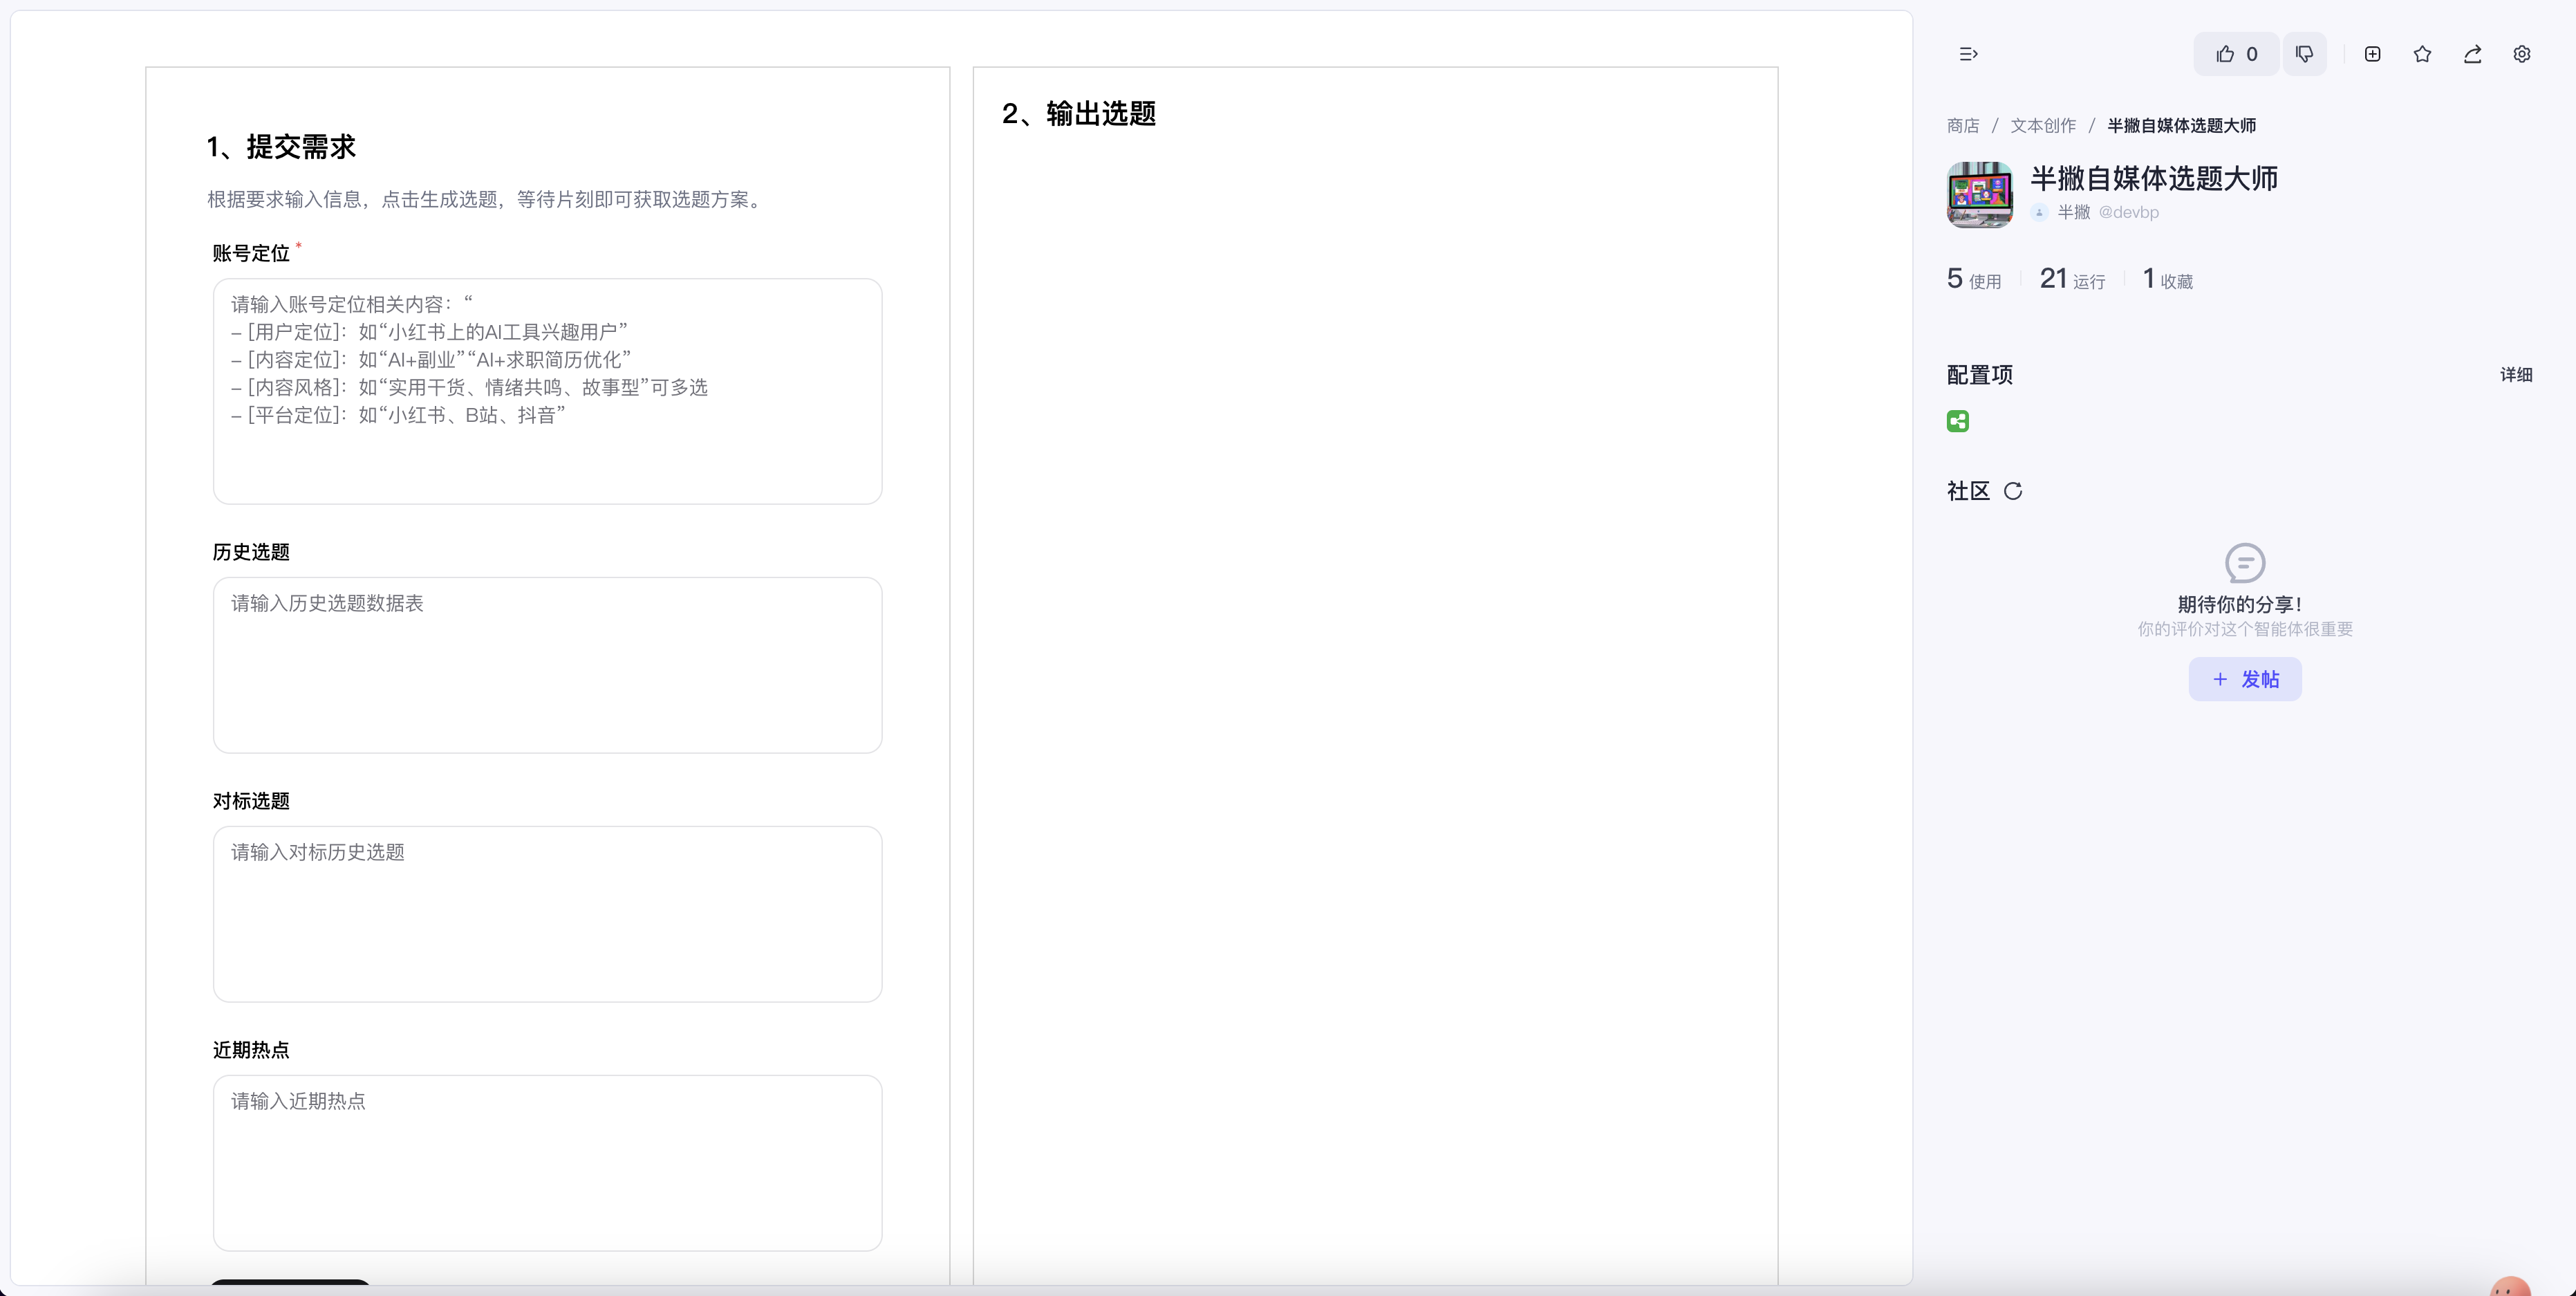The width and height of the screenshot is (2576, 1296).
Task: Click the 账号定位 text area
Action: (547, 391)
